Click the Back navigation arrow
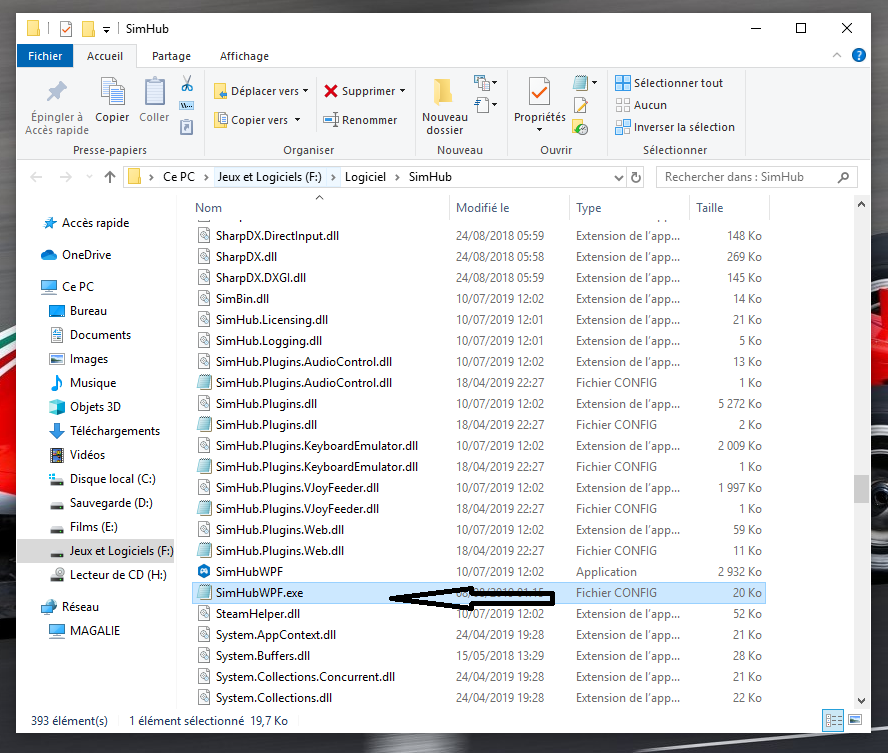The image size is (888, 753). pyautogui.click(x=36, y=177)
